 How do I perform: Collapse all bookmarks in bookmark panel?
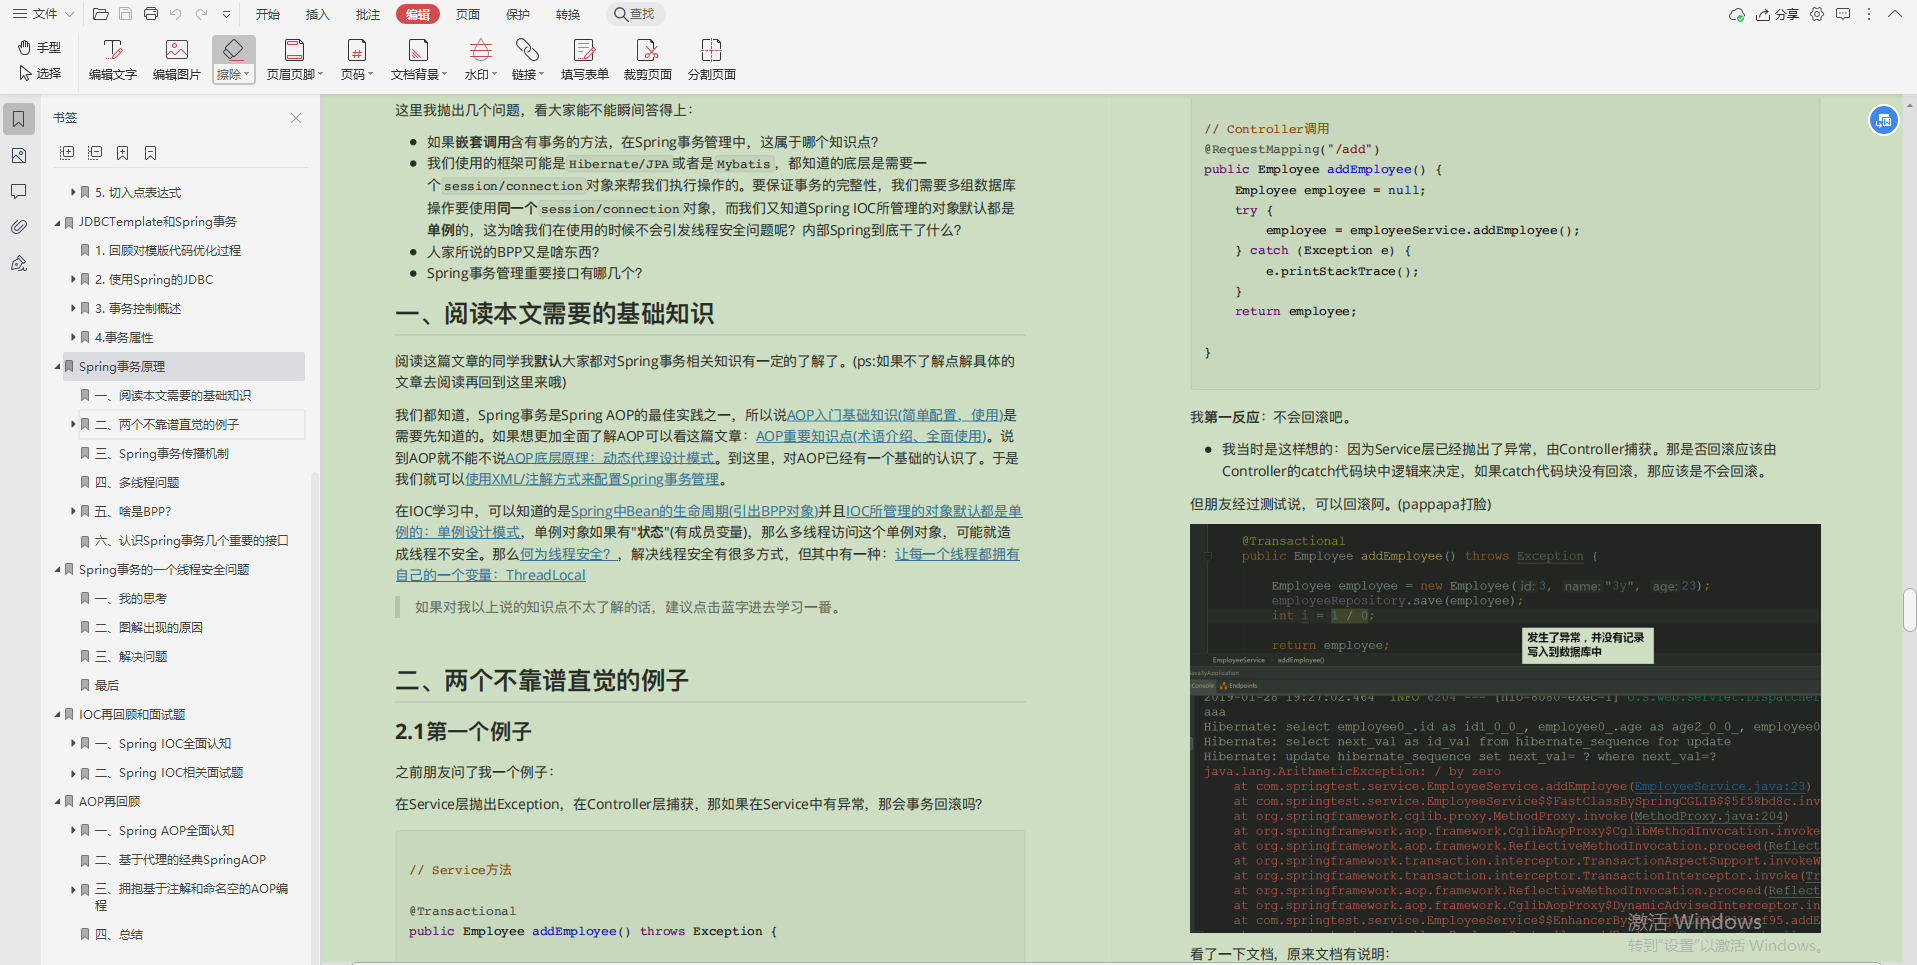pyautogui.click(x=95, y=153)
